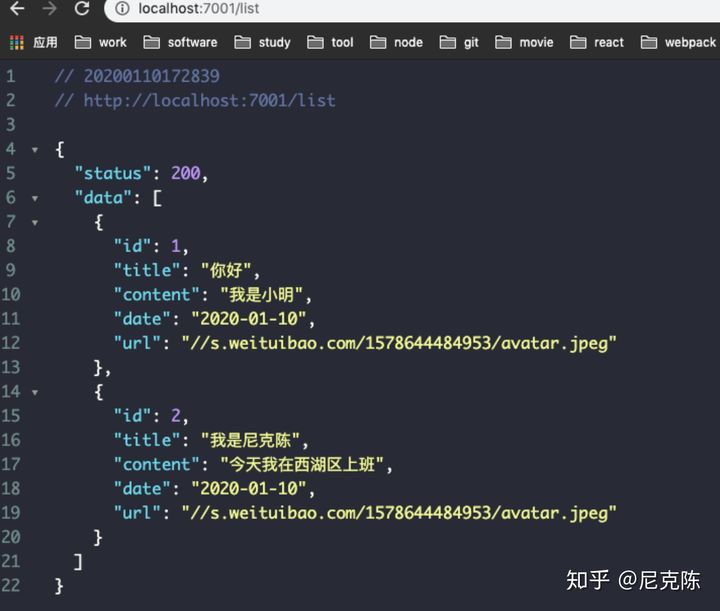Click the browser forward arrow
The height and width of the screenshot is (611, 720).
click(x=49, y=8)
